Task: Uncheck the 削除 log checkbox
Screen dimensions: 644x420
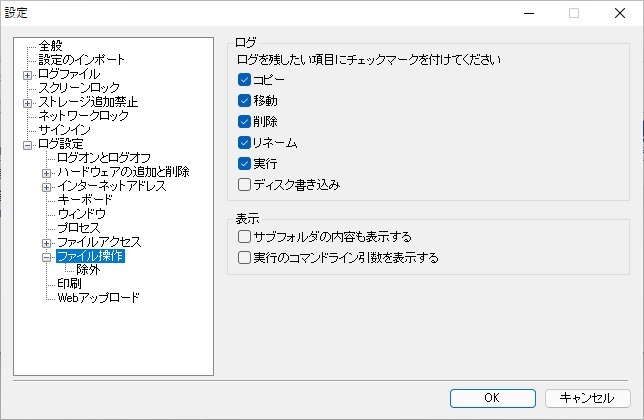Action: (244, 121)
